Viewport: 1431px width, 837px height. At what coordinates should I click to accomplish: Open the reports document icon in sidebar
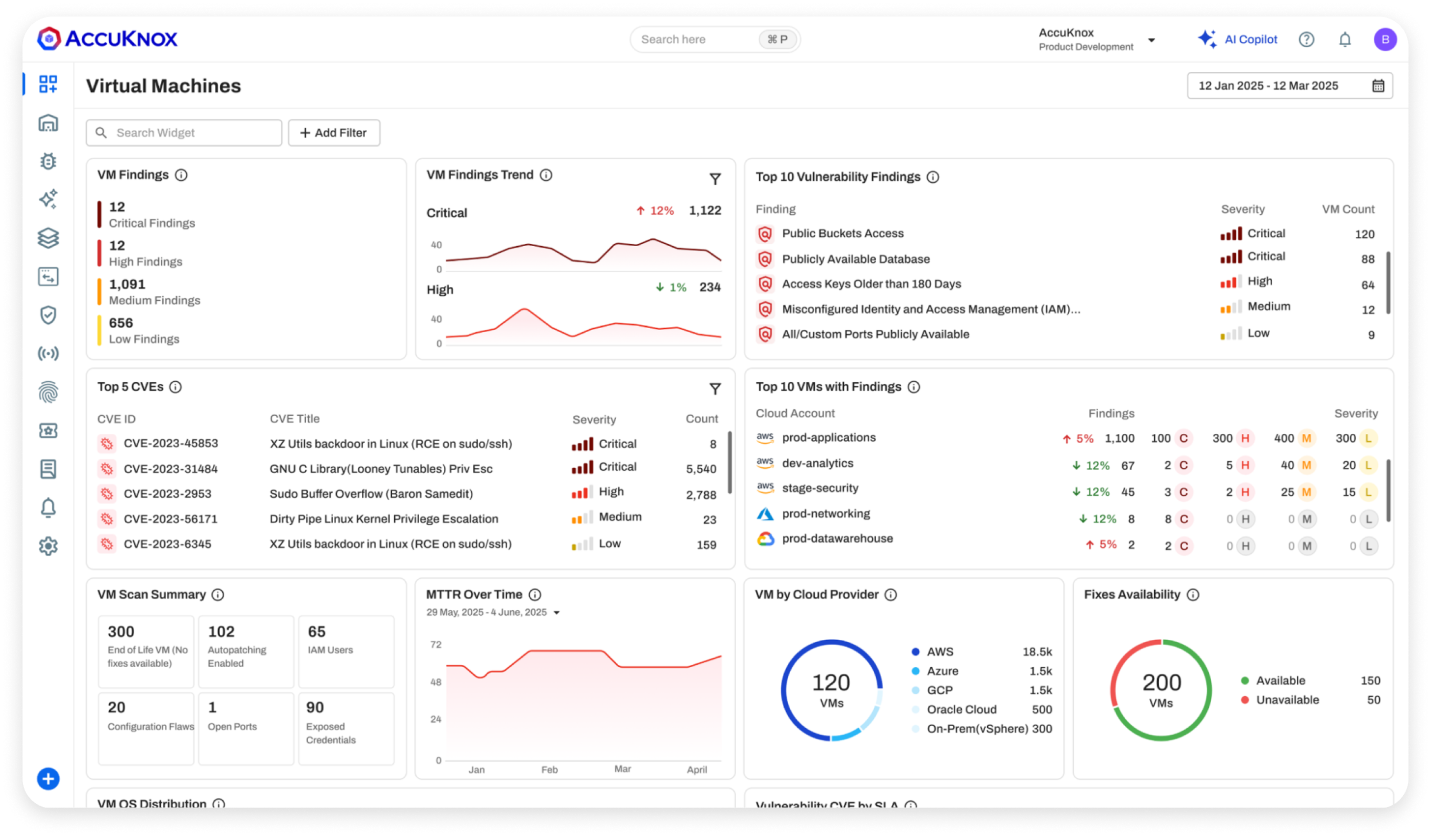47,468
